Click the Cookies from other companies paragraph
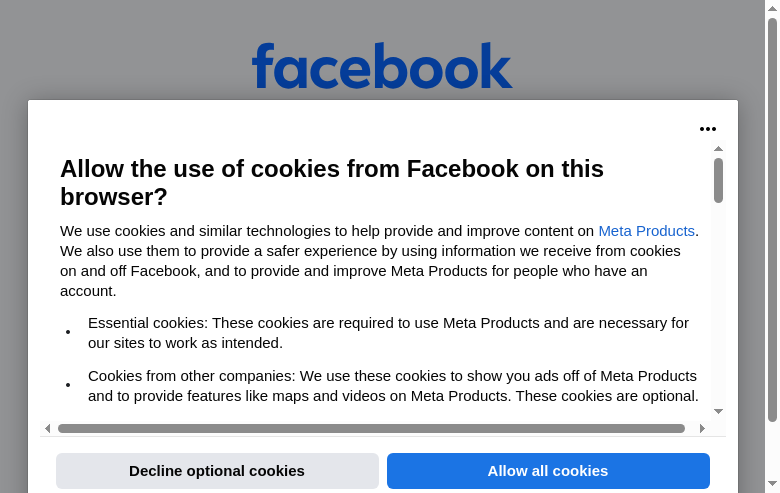This screenshot has height=493, width=780. point(392,386)
